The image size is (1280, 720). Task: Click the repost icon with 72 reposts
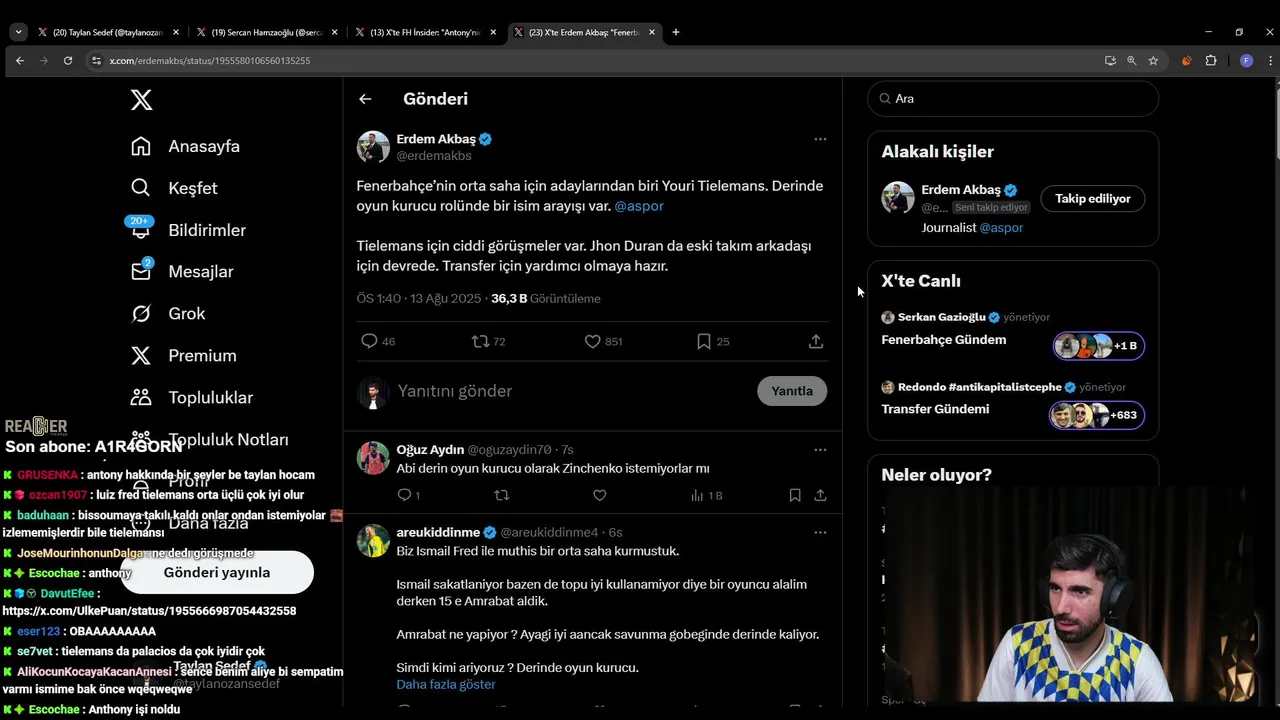489,341
